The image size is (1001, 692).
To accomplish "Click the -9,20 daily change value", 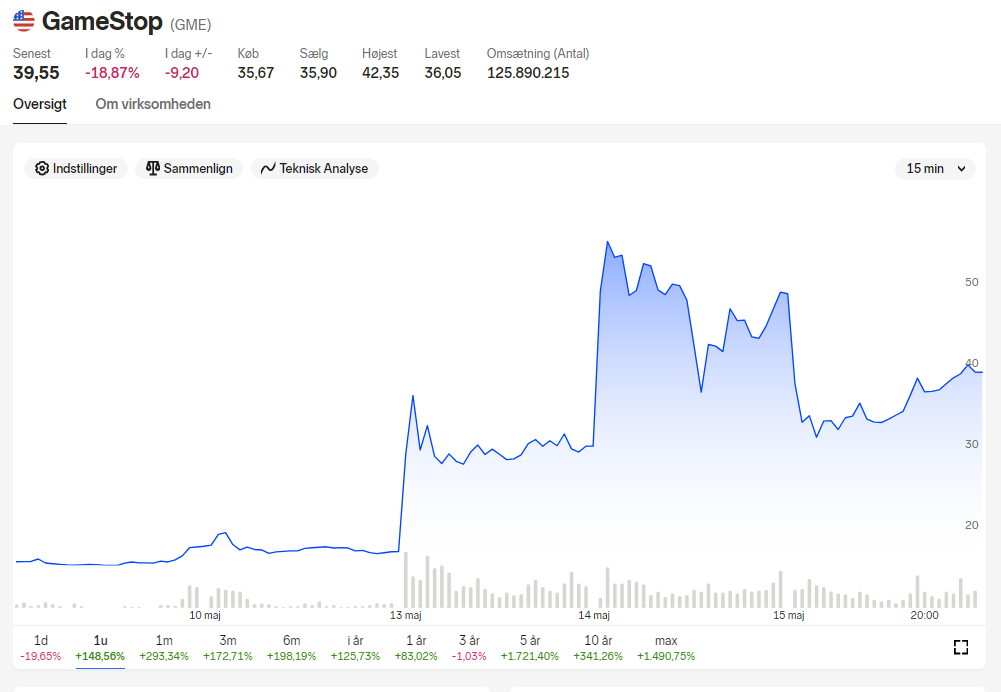I will tap(182, 73).
